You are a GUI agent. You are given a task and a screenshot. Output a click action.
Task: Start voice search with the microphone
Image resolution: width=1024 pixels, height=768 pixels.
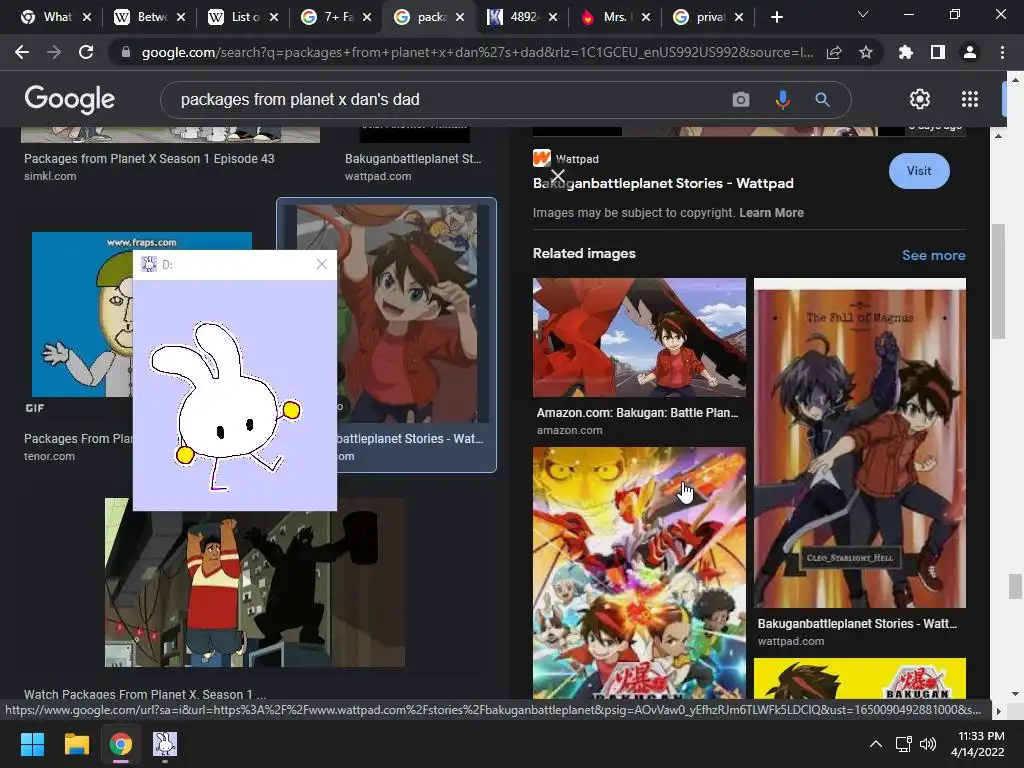[x=782, y=99]
